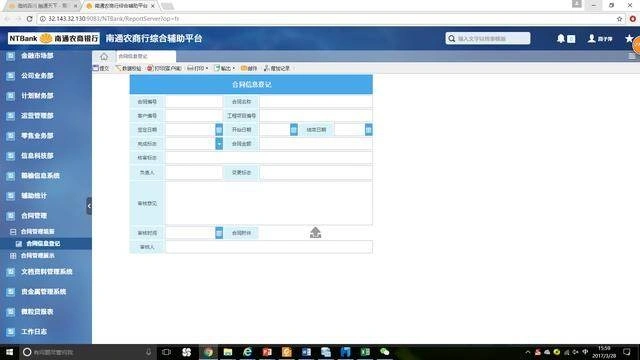Open calendar picker for 审核时间
640x360 pixels.
tap(219, 233)
